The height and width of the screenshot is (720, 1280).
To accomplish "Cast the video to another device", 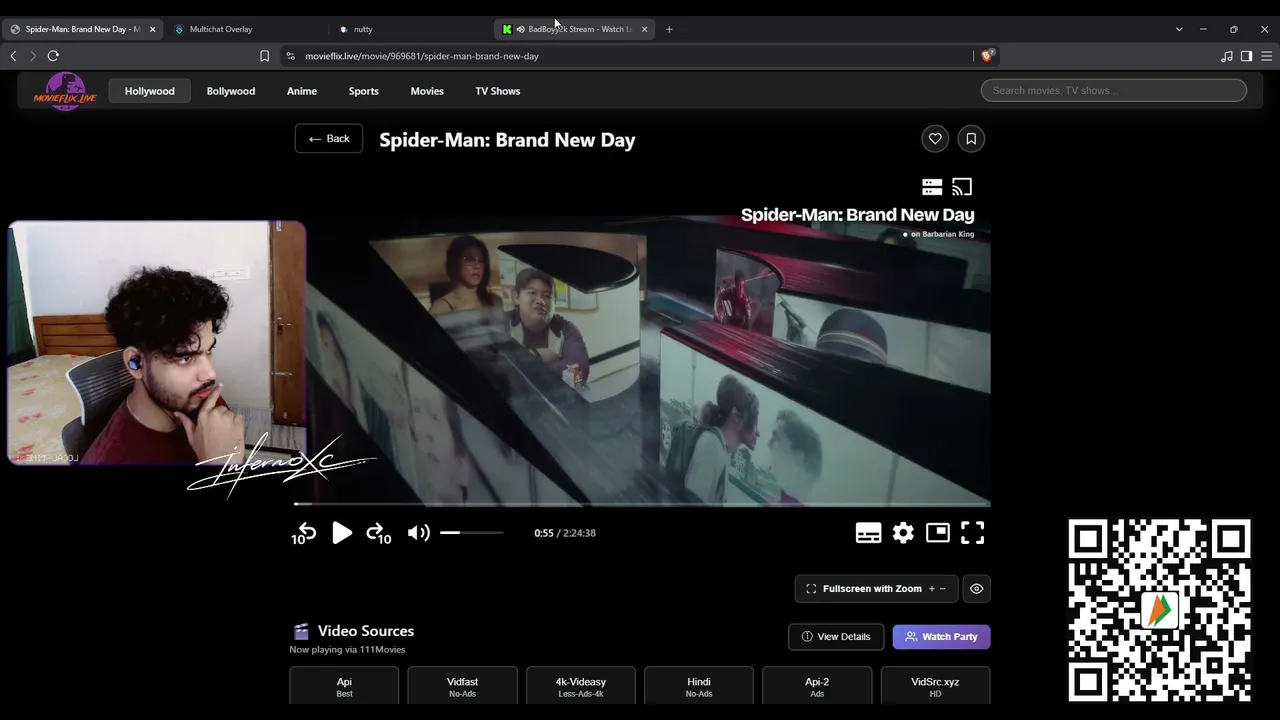I will click(x=962, y=187).
